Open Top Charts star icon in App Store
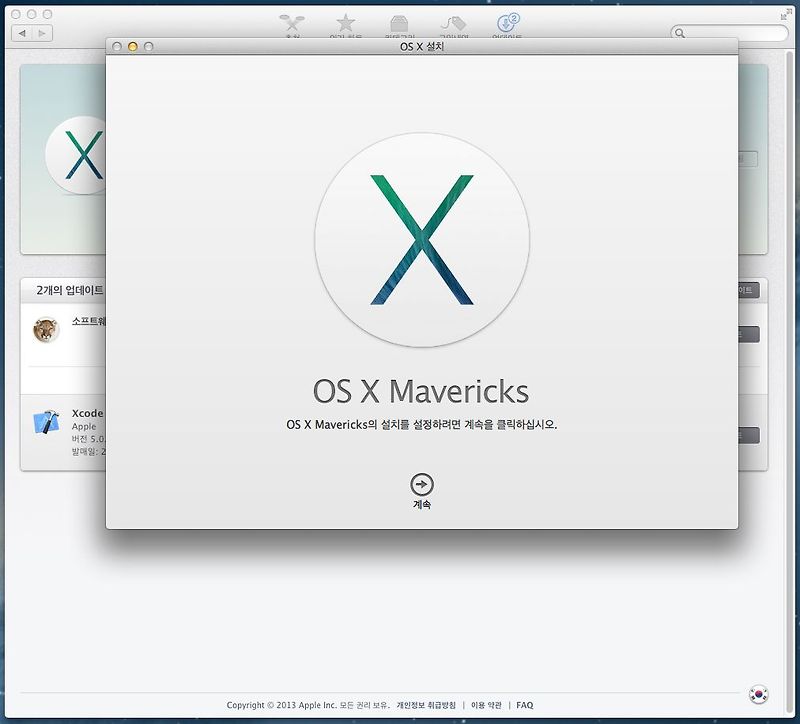The image size is (800, 724). coord(345,24)
